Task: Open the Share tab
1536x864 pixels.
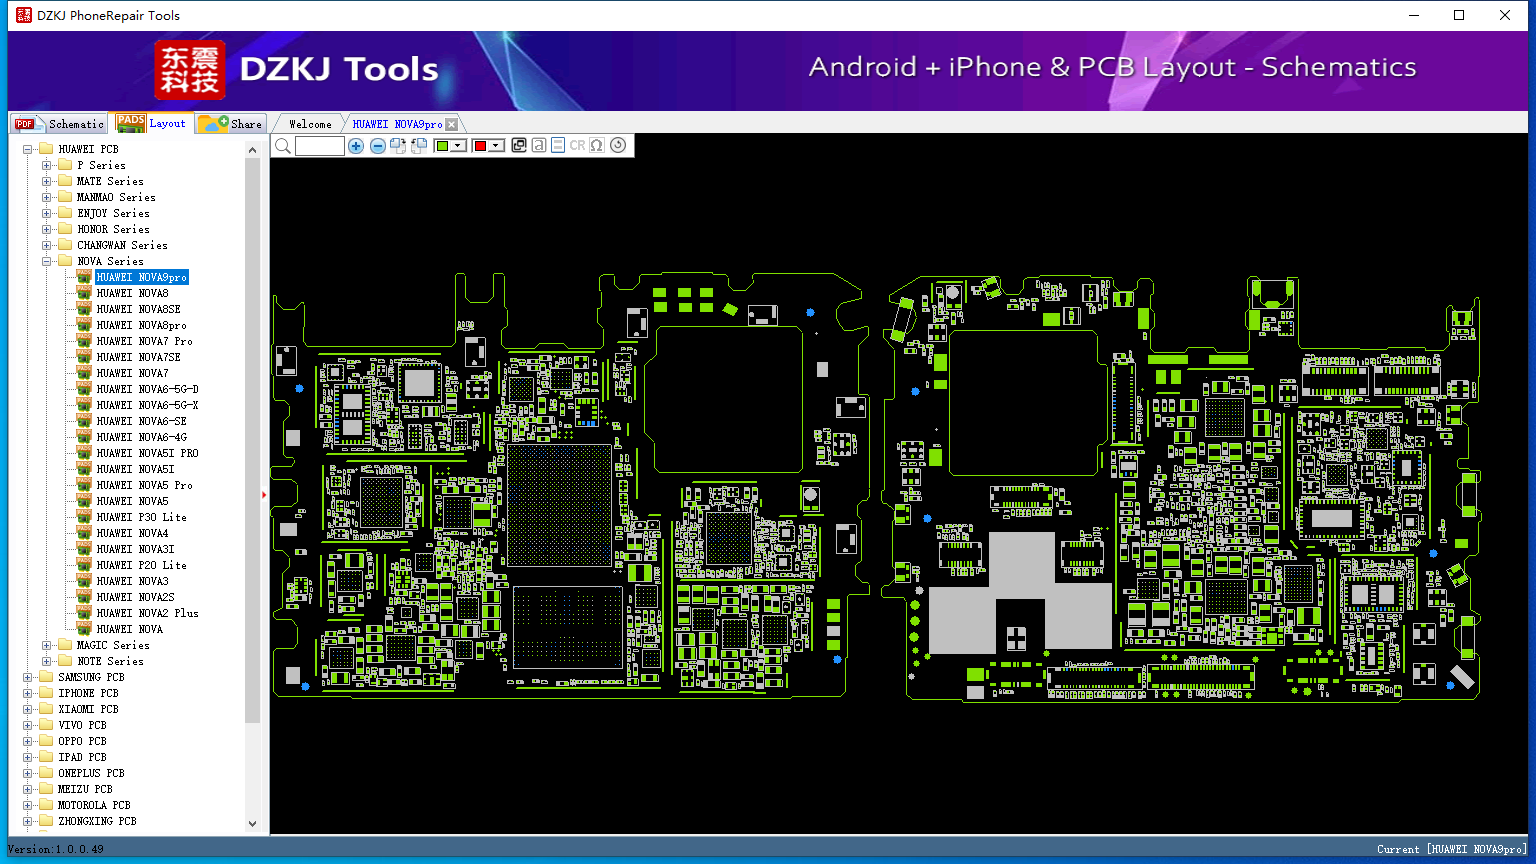Action: tap(230, 124)
